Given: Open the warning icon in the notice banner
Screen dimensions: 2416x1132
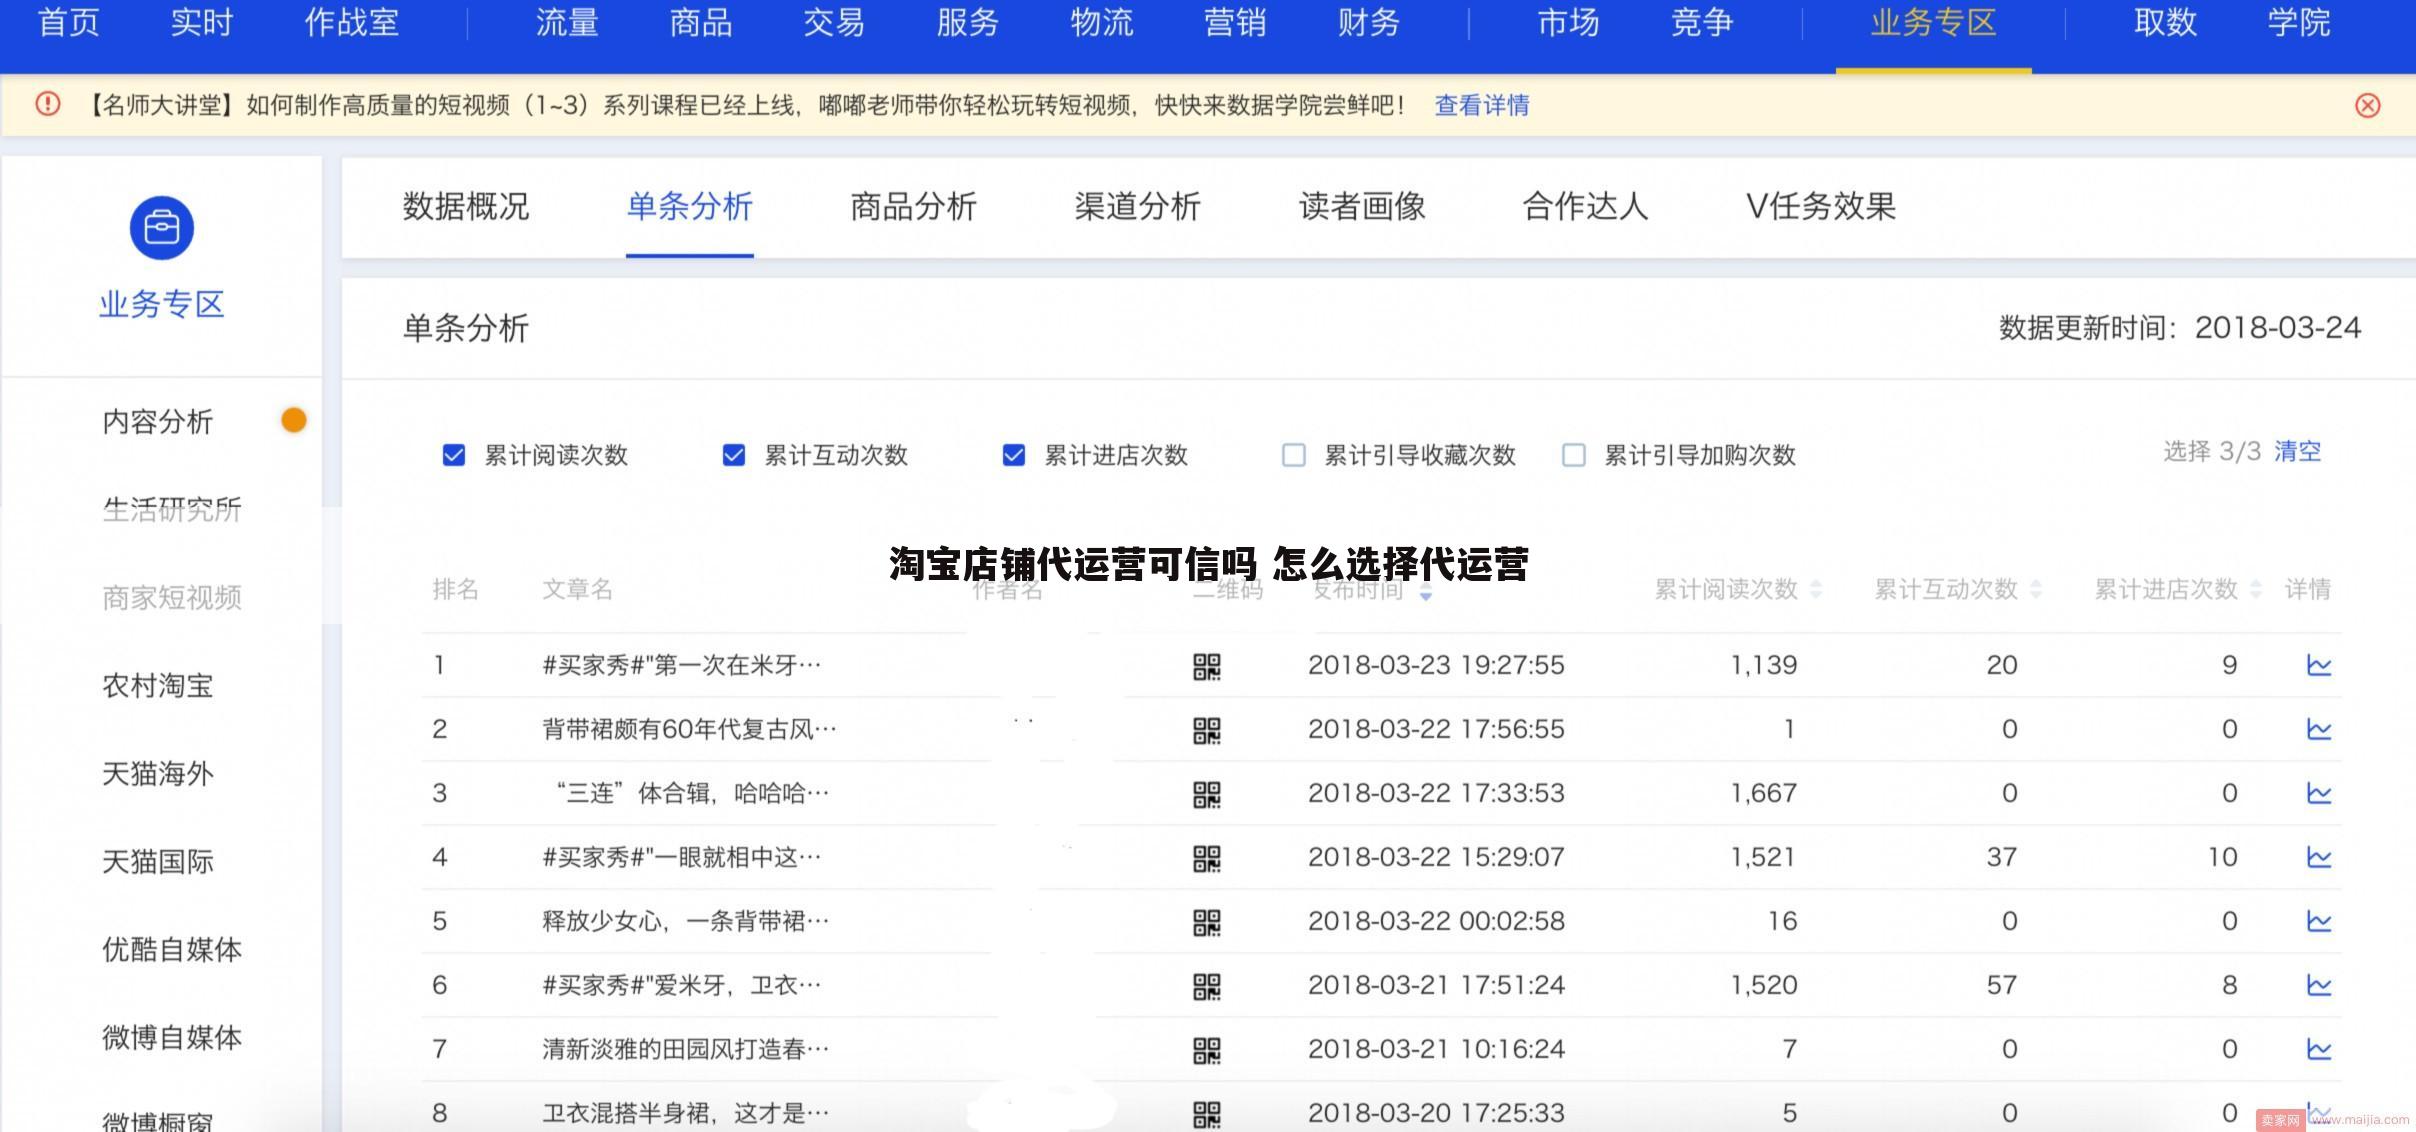Looking at the screenshot, I should point(46,104).
